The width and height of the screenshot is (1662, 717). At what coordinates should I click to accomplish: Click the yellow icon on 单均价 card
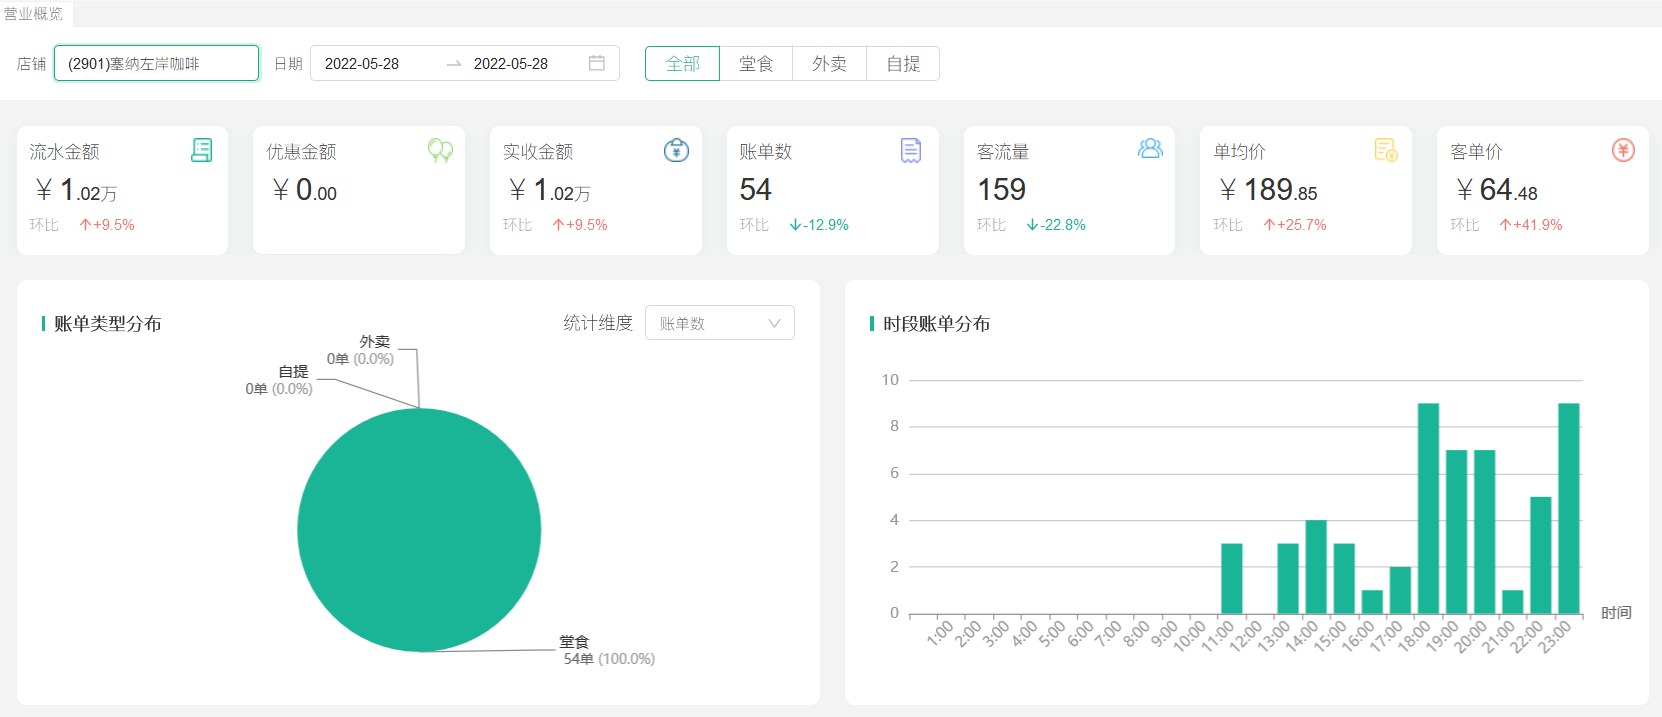click(x=1386, y=150)
